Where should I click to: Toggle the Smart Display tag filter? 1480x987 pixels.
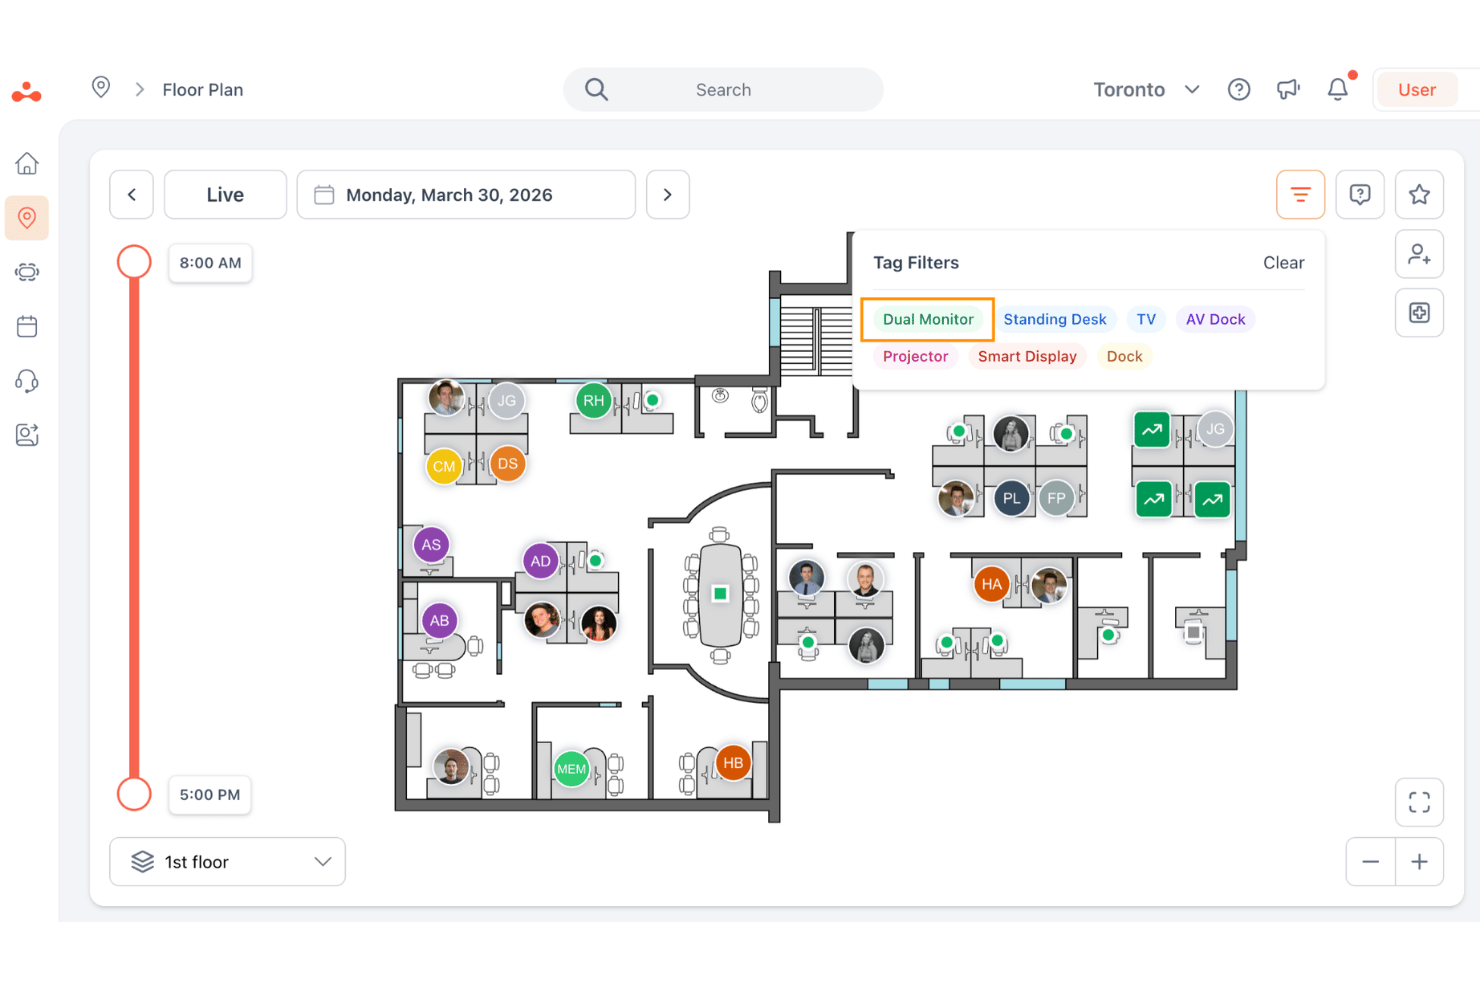(1027, 357)
